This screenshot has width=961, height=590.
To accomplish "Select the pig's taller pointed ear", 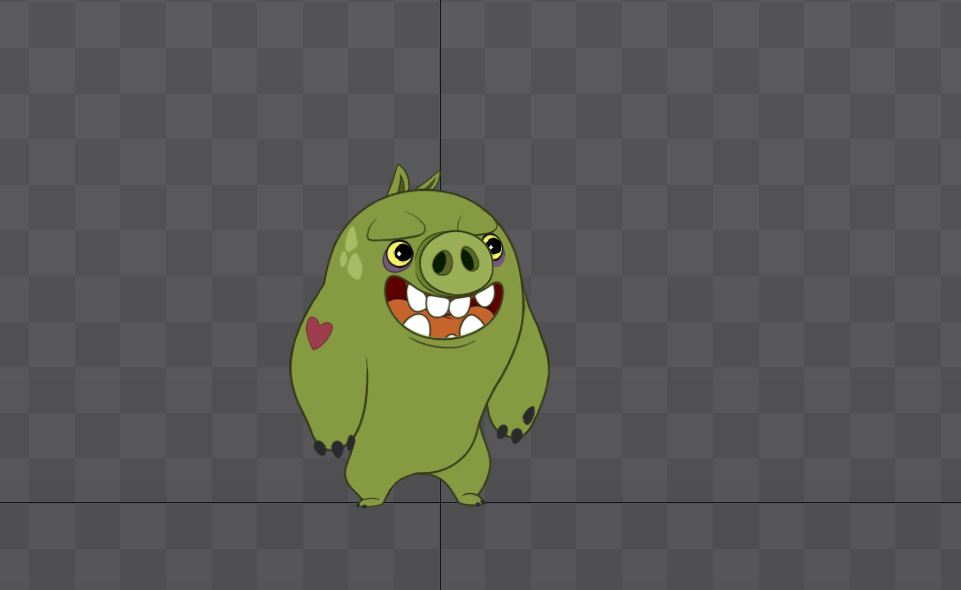I will (x=398, y=180).
